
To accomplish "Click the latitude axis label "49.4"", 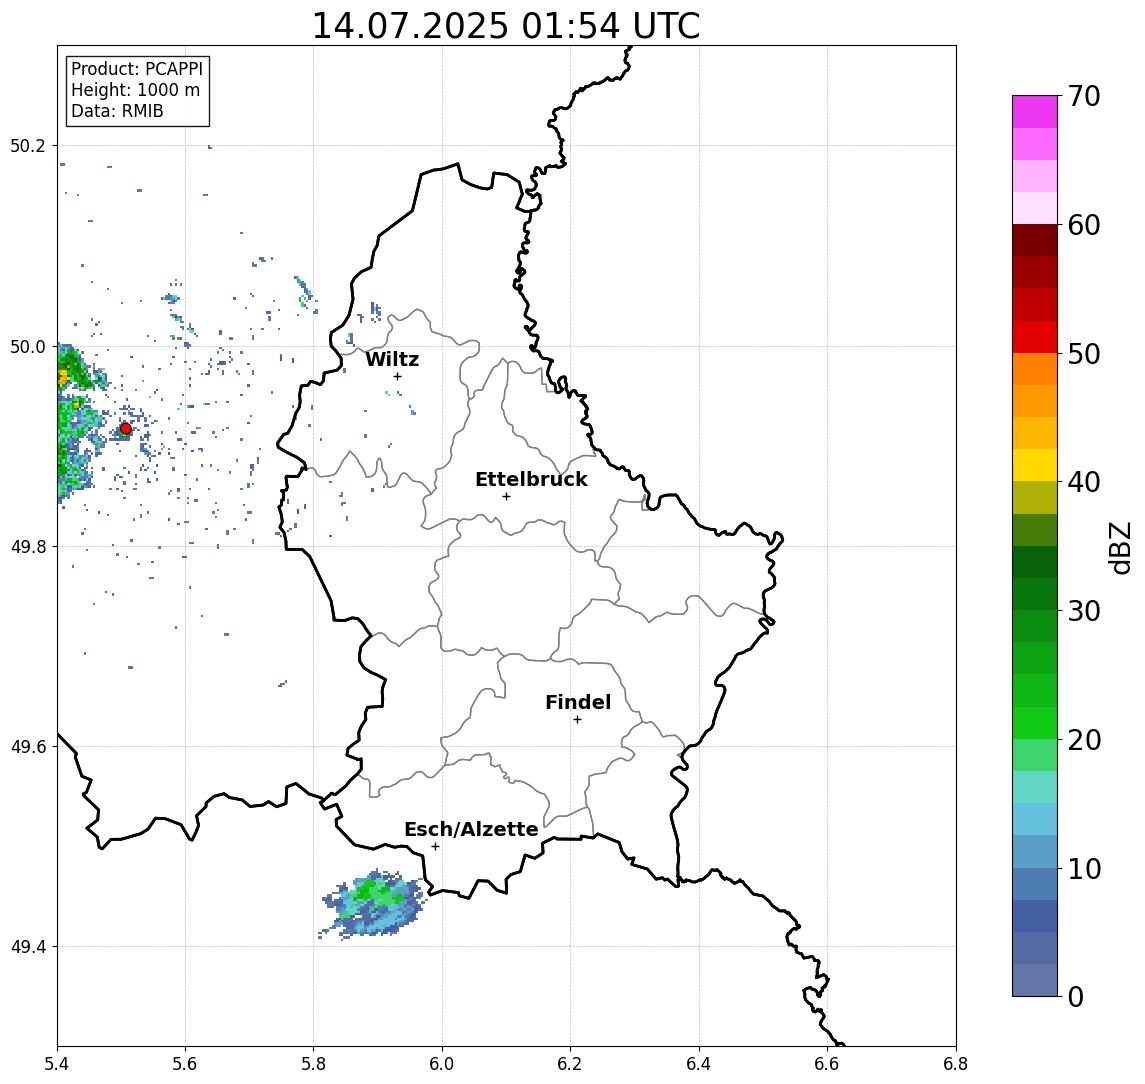I will point(27,947).
